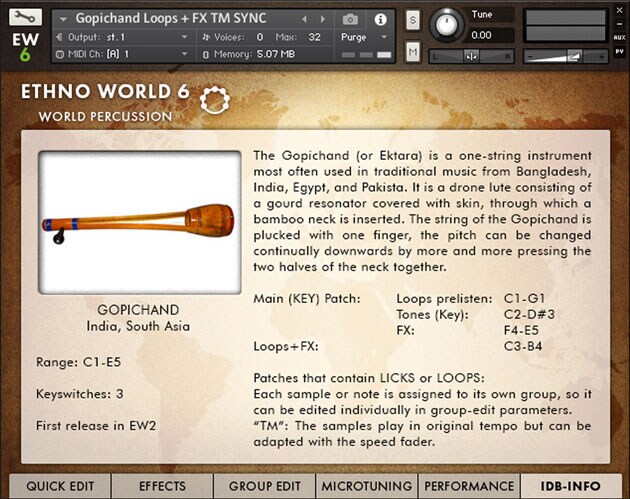Image resolution: width=630 pixels, height=499 pixels.
Task: Minimize the instrument with dash button
Action: click(620, 24)
